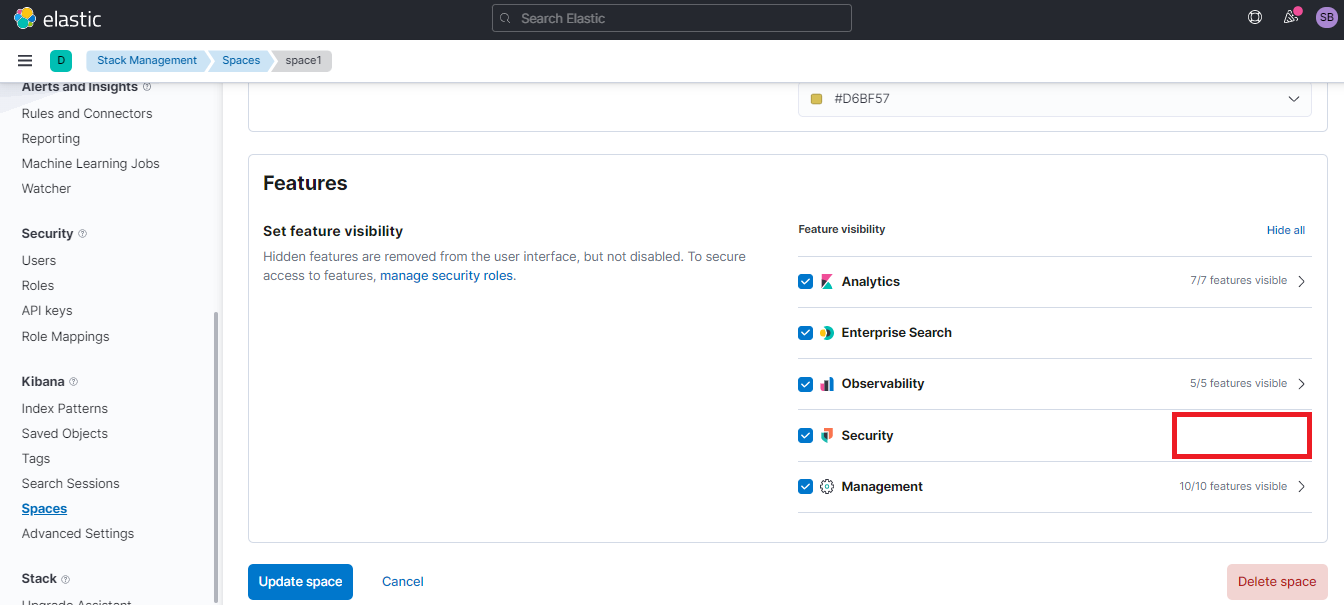Open Roles in sidebar

click(x=38, y=286)
